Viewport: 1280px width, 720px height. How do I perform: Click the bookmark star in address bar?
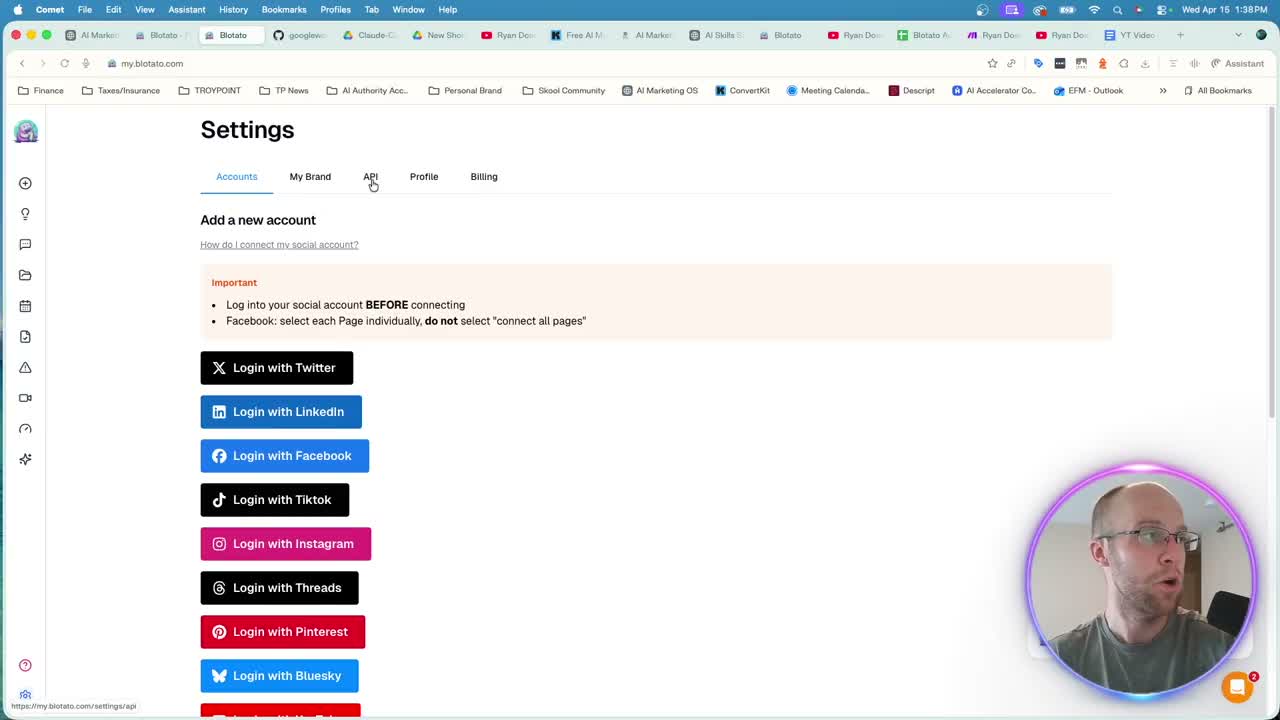[x=992, y=63]
